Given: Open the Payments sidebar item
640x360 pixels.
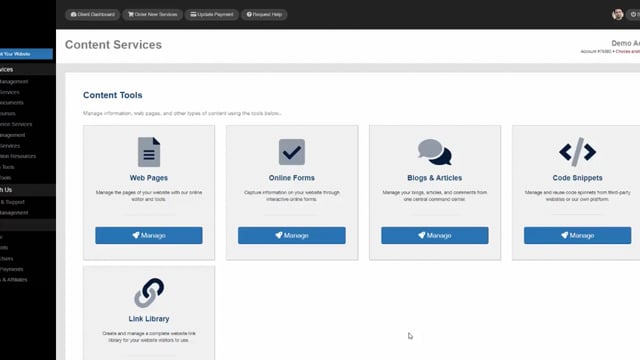Looking at the screenshot, I should [x=11, y=269].
